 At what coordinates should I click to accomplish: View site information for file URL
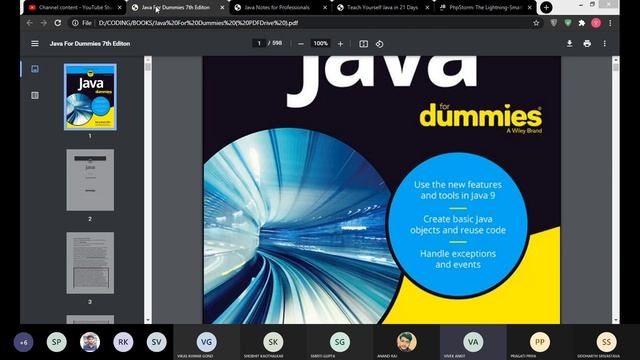(75, 23)
